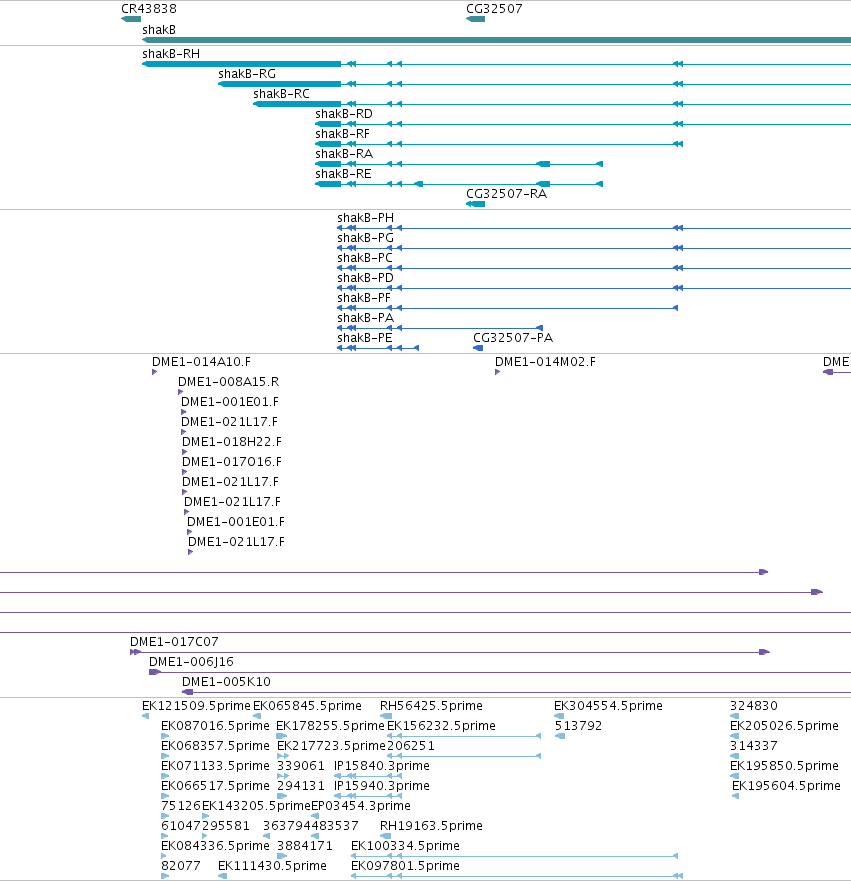Click the DME1-017C07 BAC label
Viewport: 851px width, 881px height.
coord(174,642)
